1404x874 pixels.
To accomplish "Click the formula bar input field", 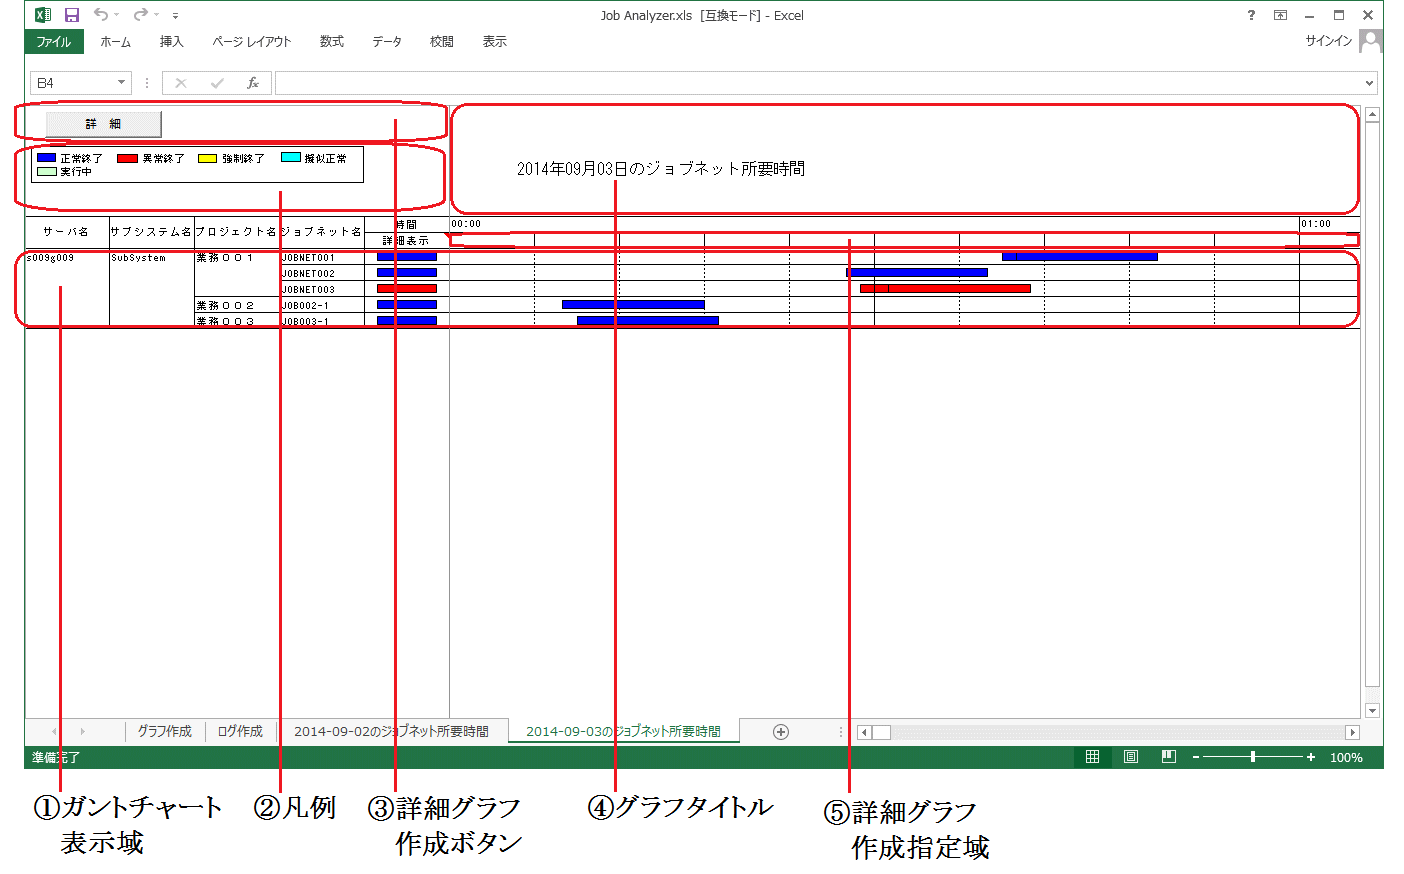I will [820, 83].
